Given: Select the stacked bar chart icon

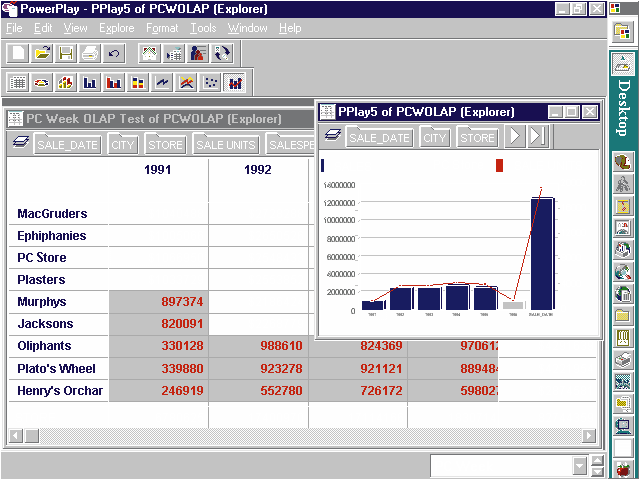Looking at the screenshot, I should point(138,83).
